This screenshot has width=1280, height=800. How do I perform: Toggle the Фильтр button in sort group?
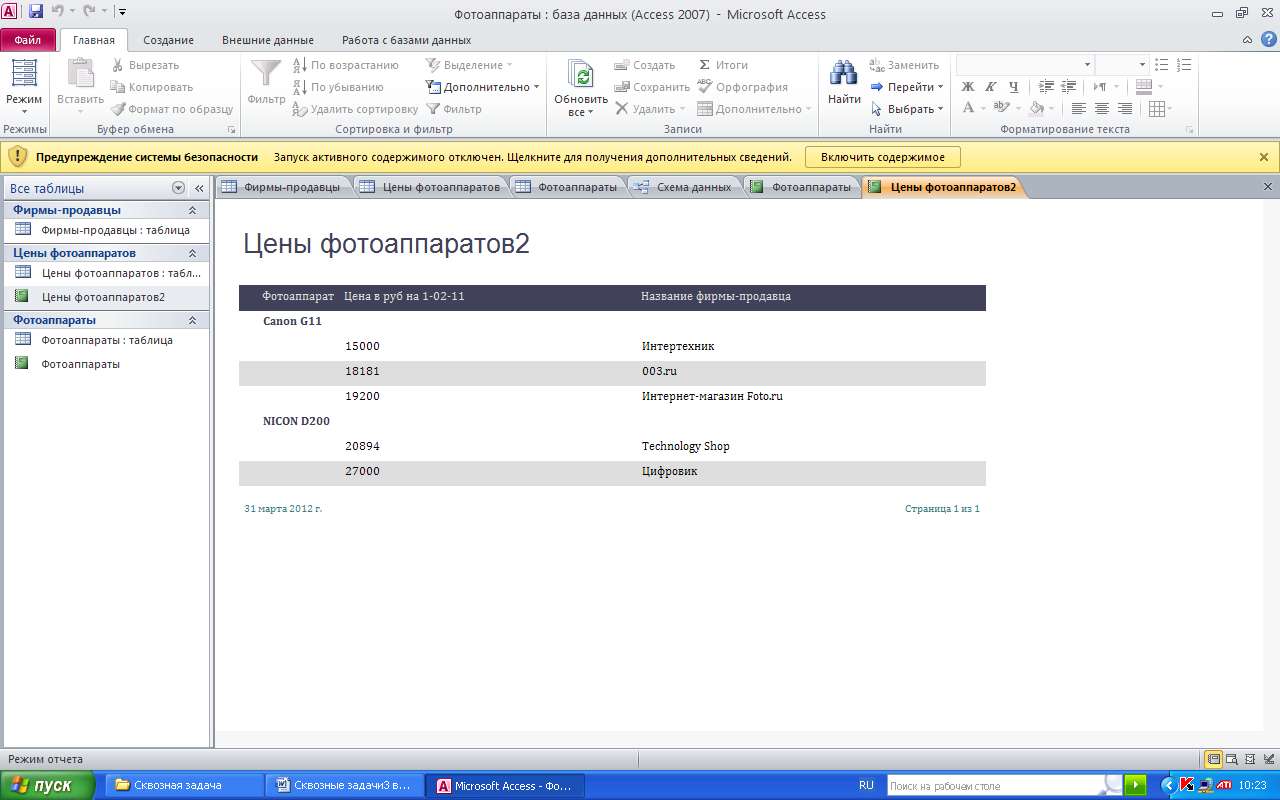(x=454, y=109)
